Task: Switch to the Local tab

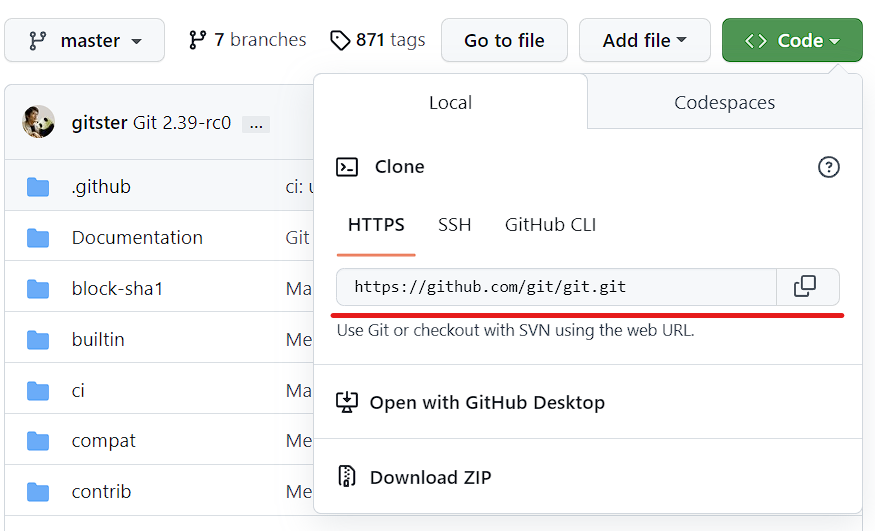Action: click(x=450, y=103)
